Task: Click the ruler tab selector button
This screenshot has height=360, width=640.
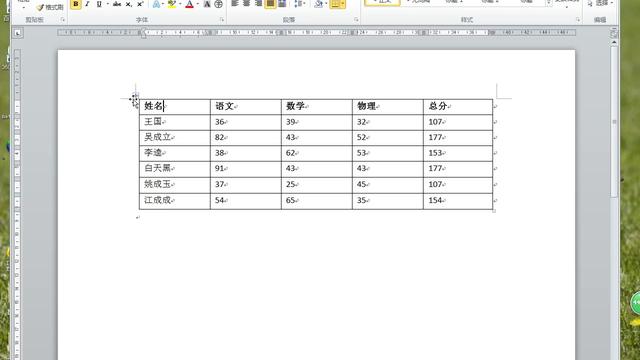Action: (18, 33)
